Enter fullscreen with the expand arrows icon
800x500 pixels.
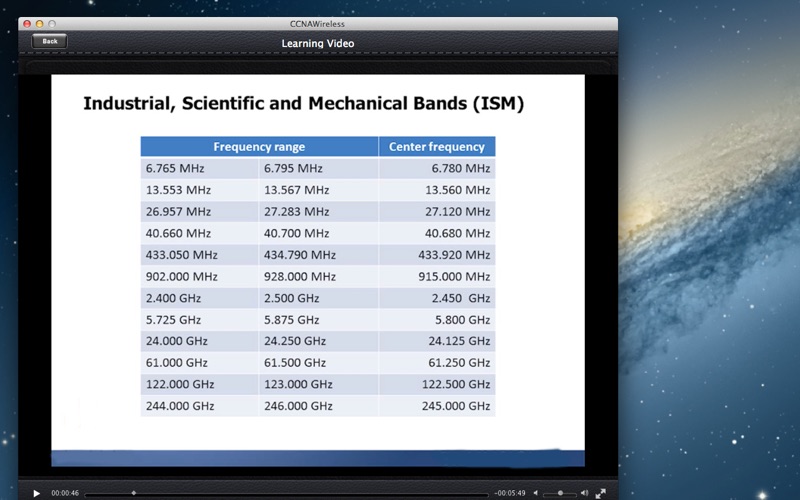pyautogui.click(x=601, y=493)
